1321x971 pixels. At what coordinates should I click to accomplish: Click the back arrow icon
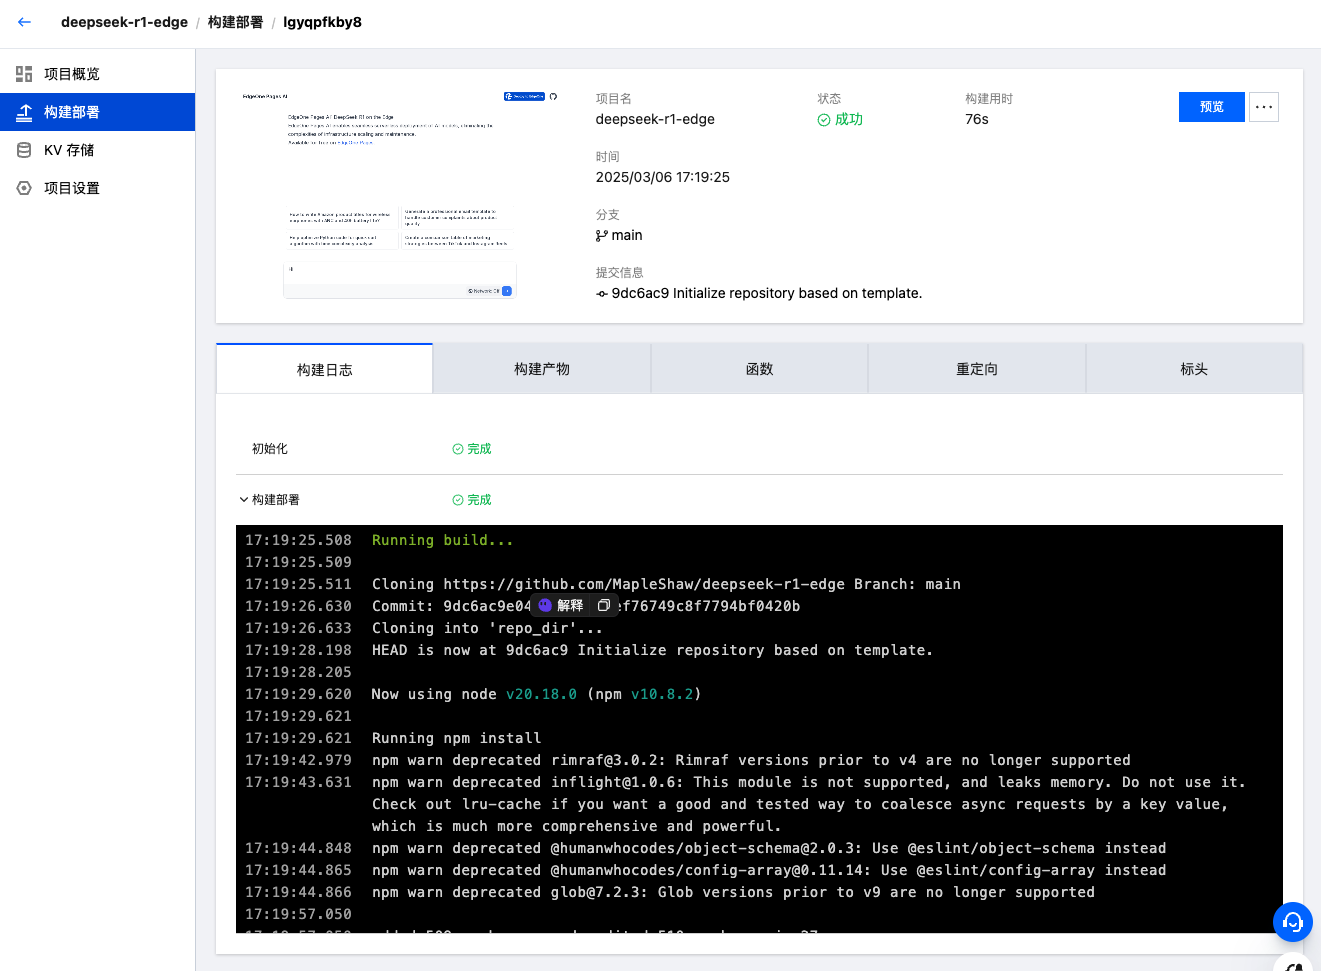24,22
